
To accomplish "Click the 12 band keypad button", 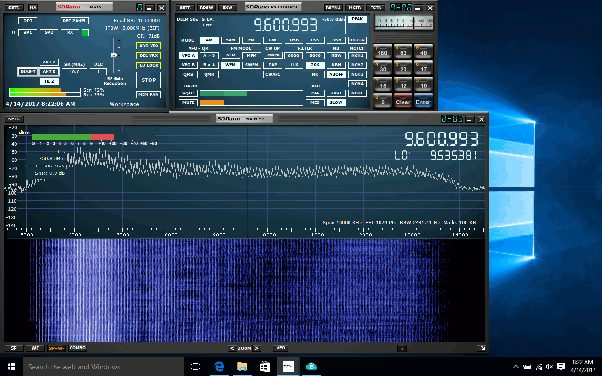I will [x=403, y=84].
